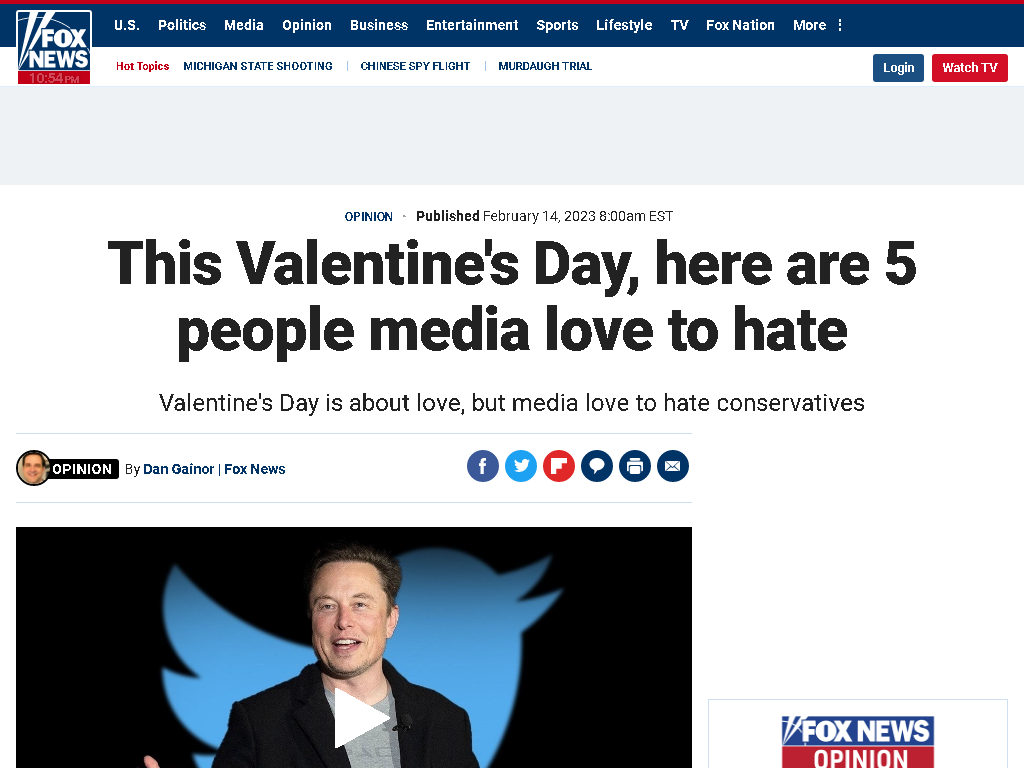Go to Entertainment section
Screen dimensions: 1024x768
tap(472, 25)
